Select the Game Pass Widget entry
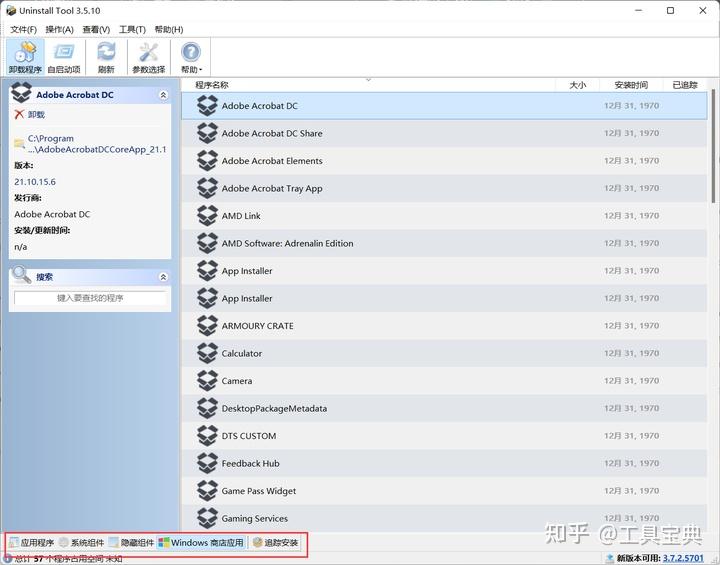This screenshot has width=720, height=565. (x=444, y=491)
